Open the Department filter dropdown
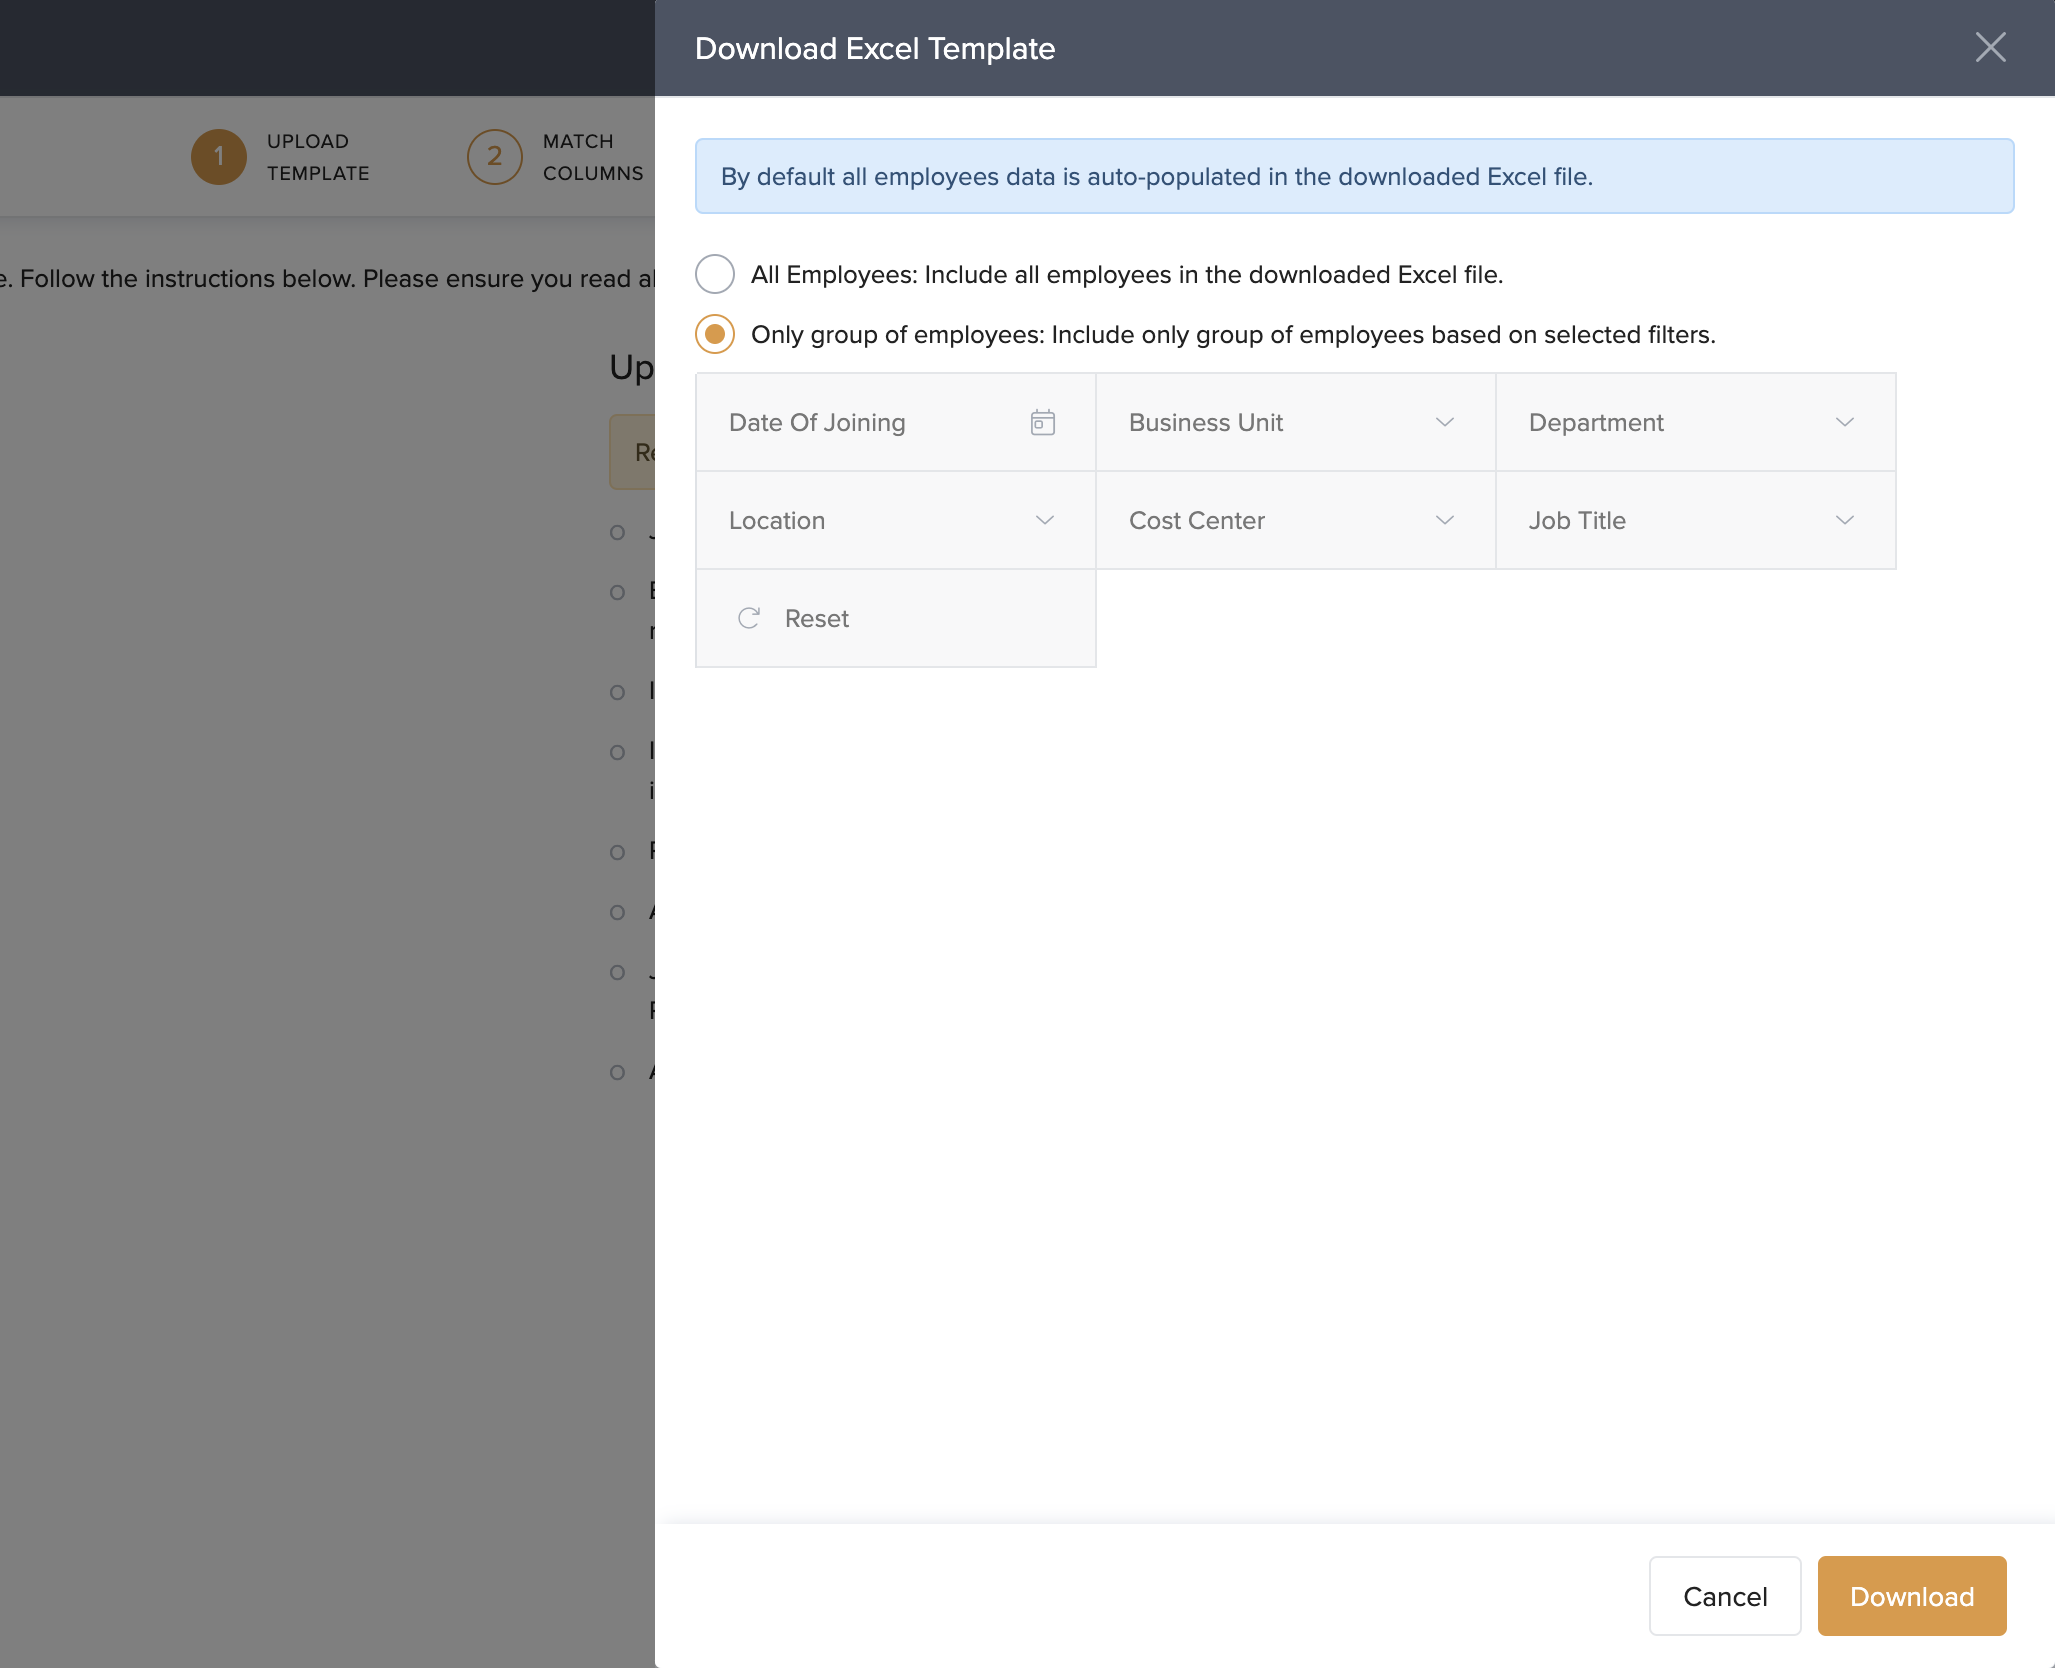The image size is (2055, 1668). coord(1694,422)
